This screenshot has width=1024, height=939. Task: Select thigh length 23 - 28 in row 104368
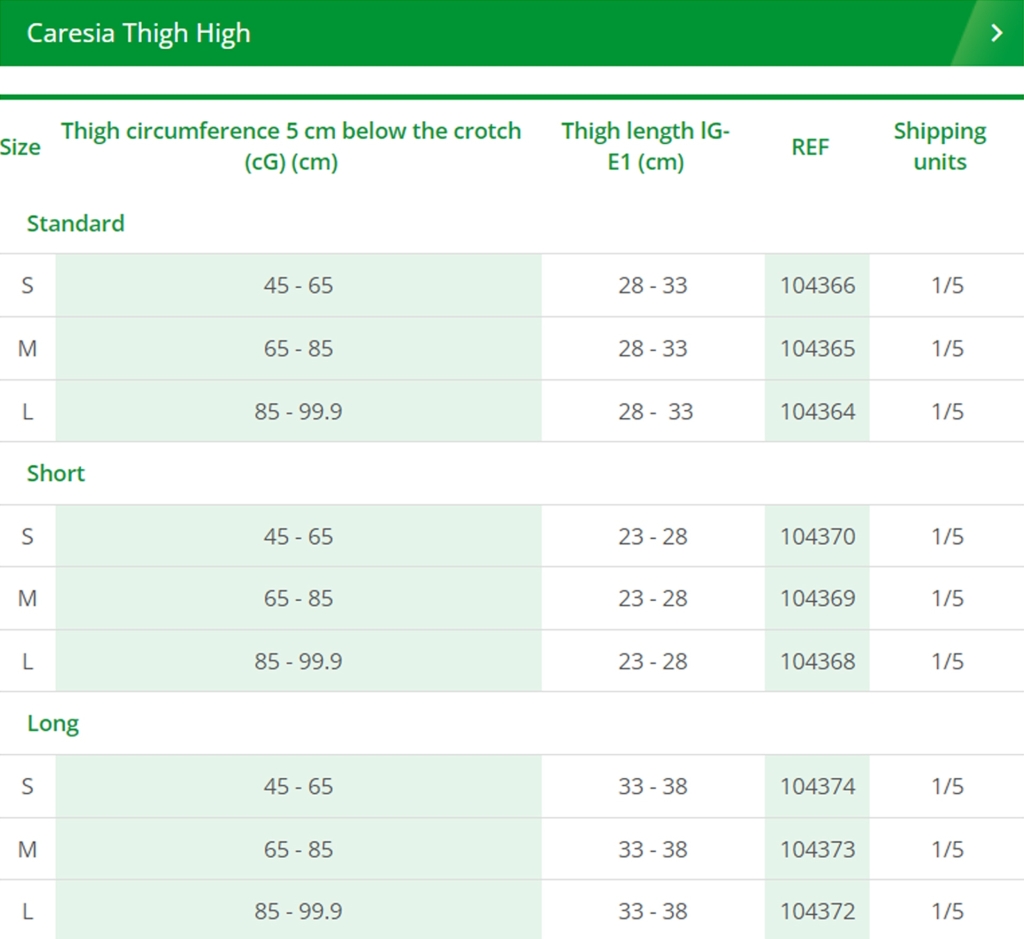point(653,661)
